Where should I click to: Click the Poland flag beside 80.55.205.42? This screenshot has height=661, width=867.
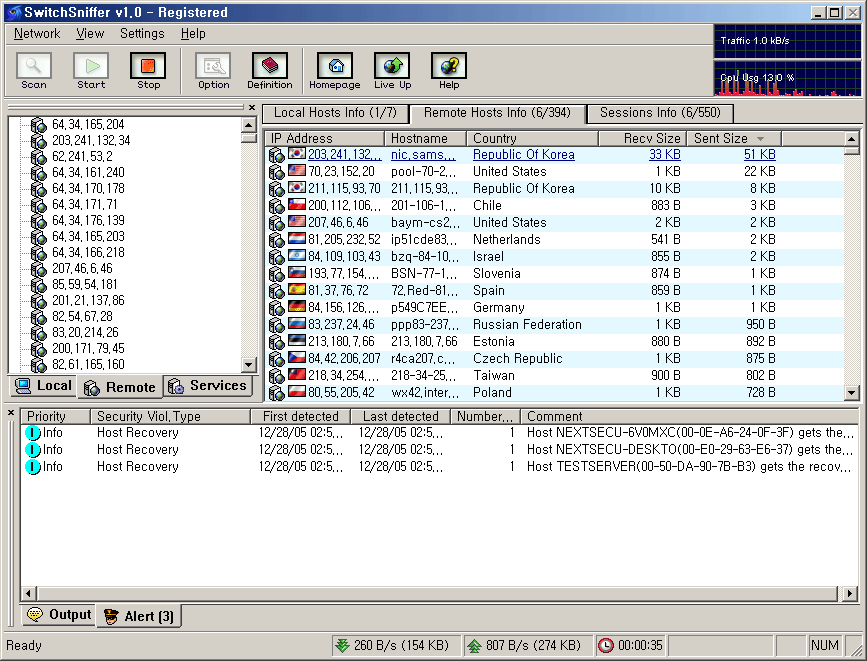click(297, 392)
